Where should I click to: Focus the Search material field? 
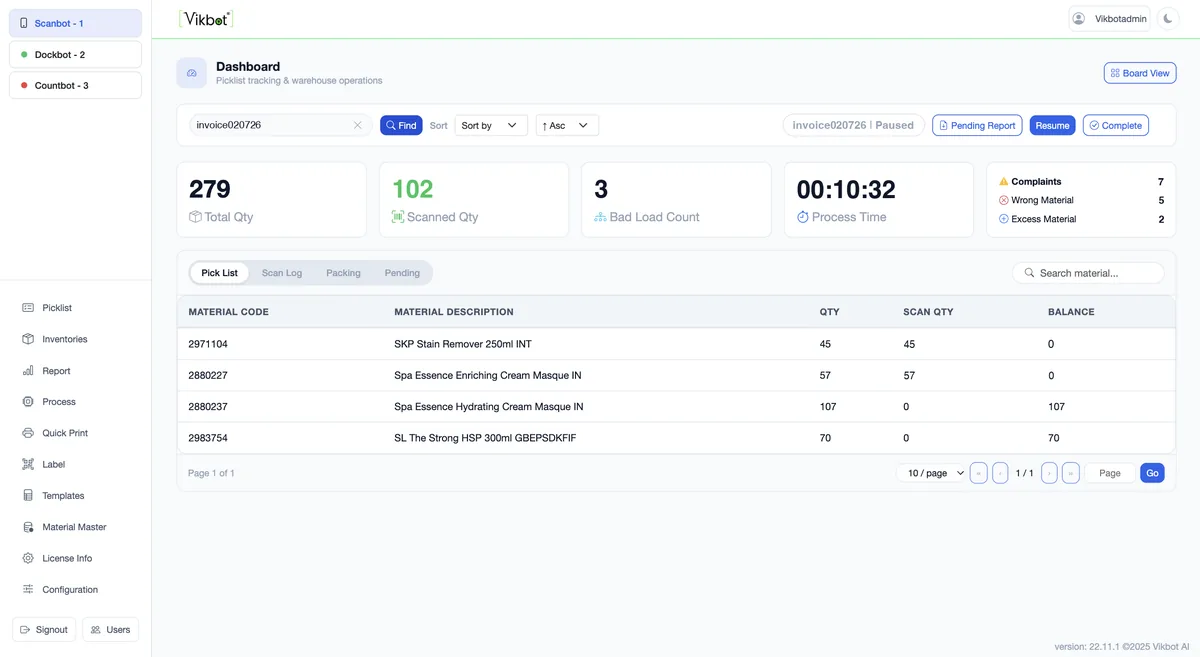[x=1088, y=273]
